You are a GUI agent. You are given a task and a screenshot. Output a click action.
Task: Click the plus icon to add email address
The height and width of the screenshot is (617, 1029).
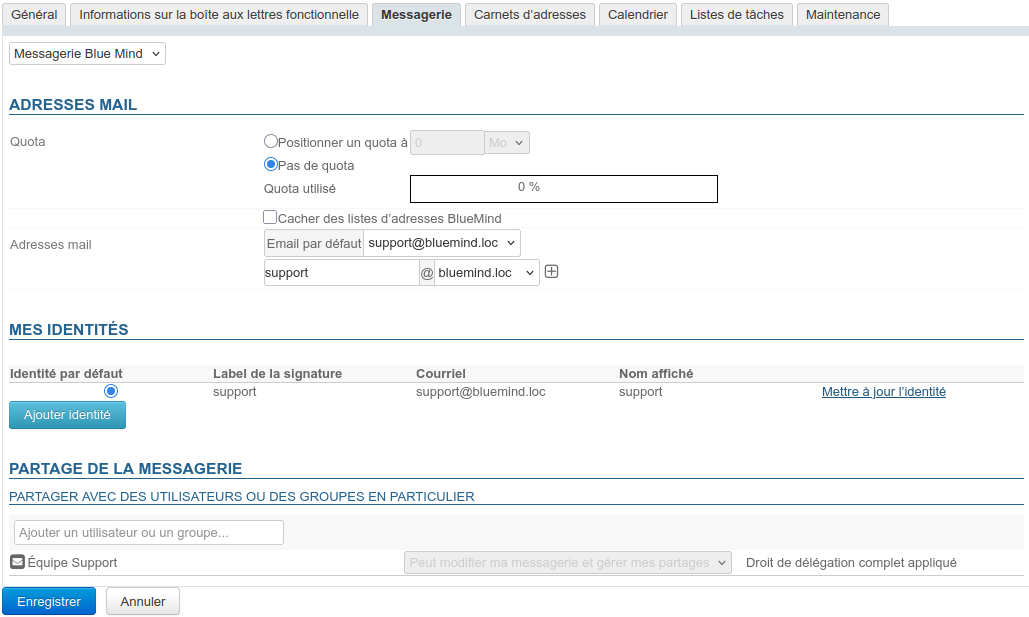[x=551, y=272]
